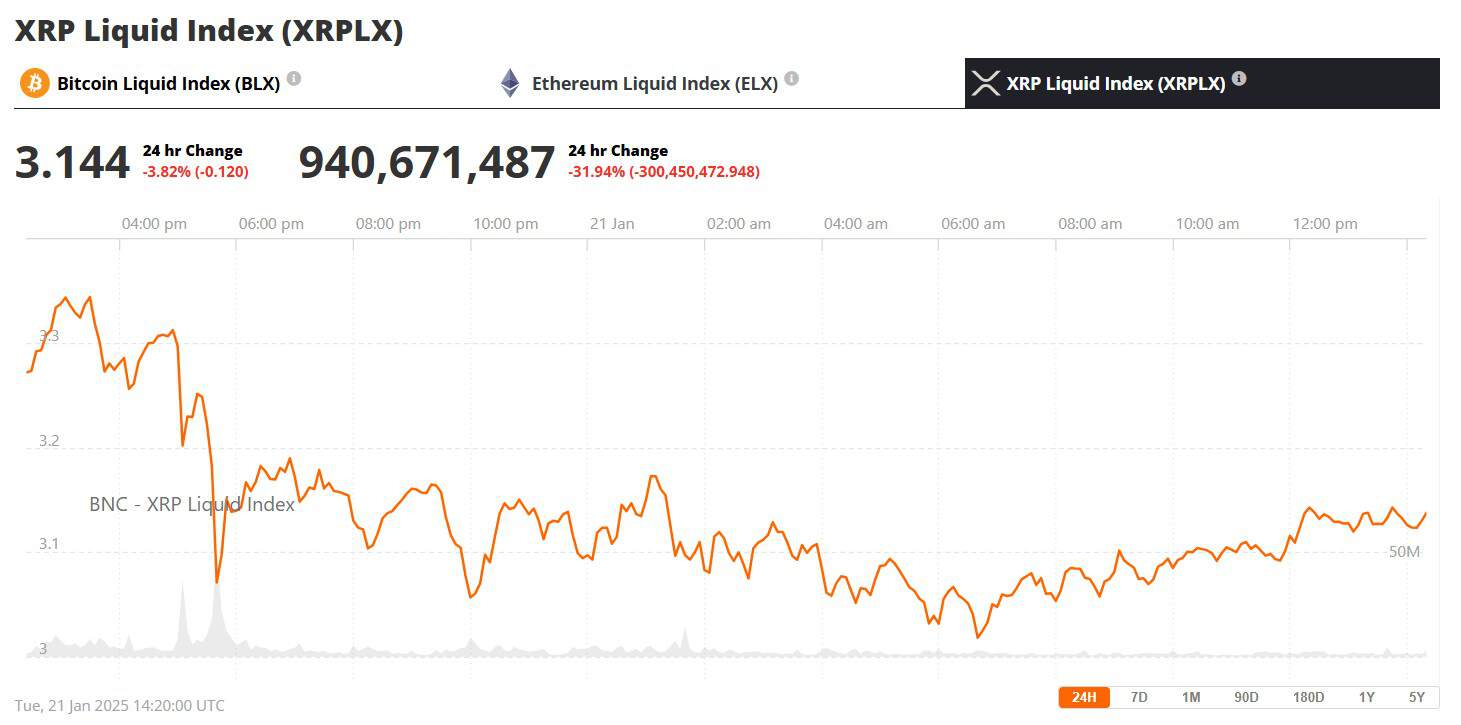Screen dimensions: 1461x725
Task: Open info icon beside Bitcoin Liquid Index
Action: click(x=294, y=78)
